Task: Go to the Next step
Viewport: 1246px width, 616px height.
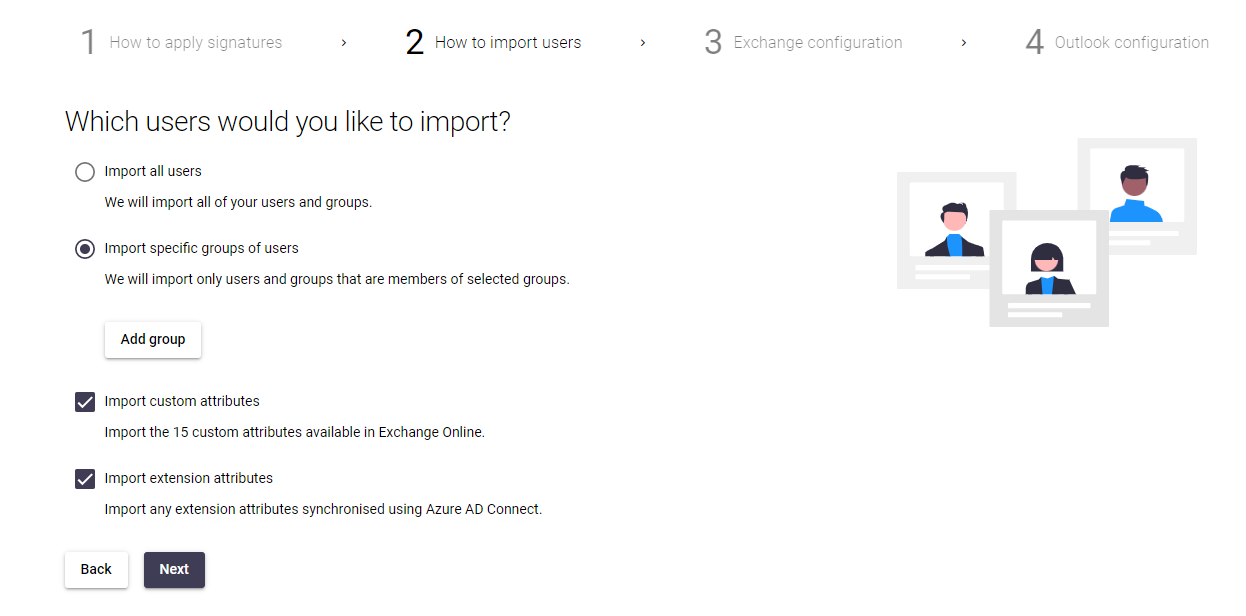Action: pyautogui.click(x=174, y=570)
